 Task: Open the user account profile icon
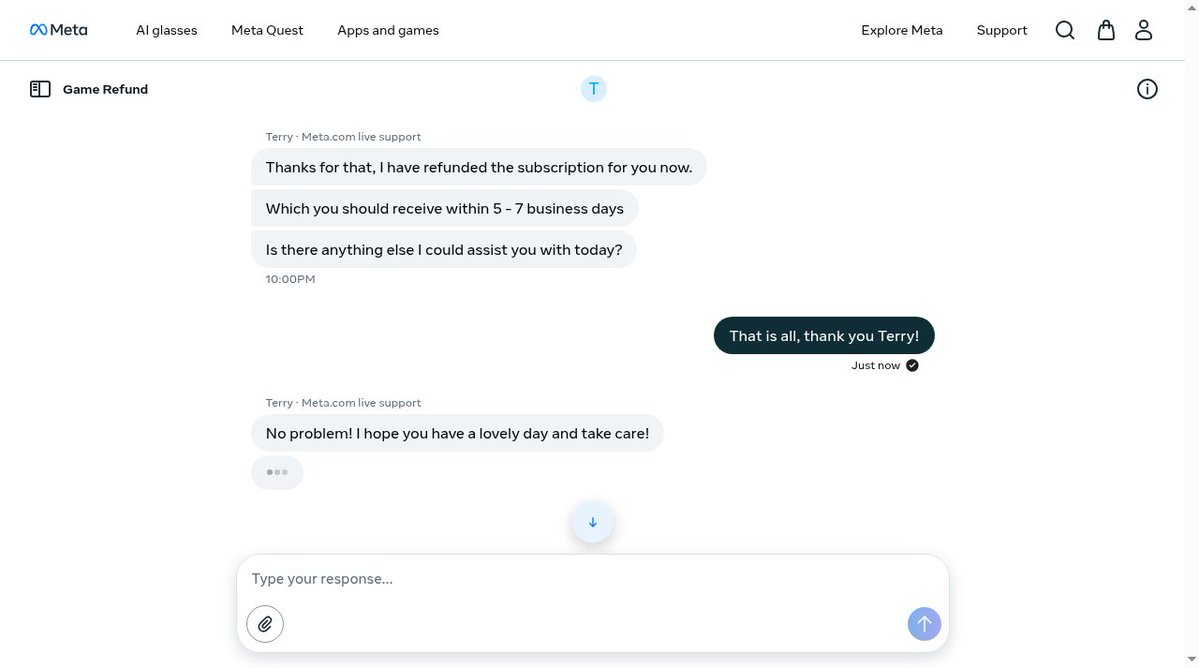coord(1143,30)
